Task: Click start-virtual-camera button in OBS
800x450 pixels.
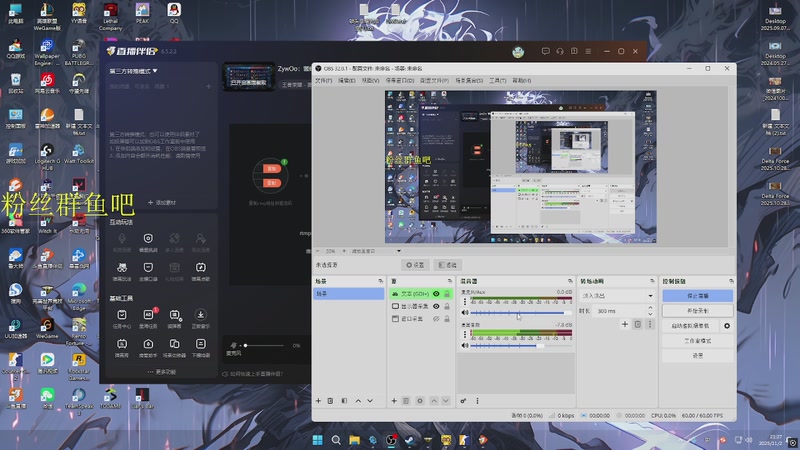Action: click(690, 326)
